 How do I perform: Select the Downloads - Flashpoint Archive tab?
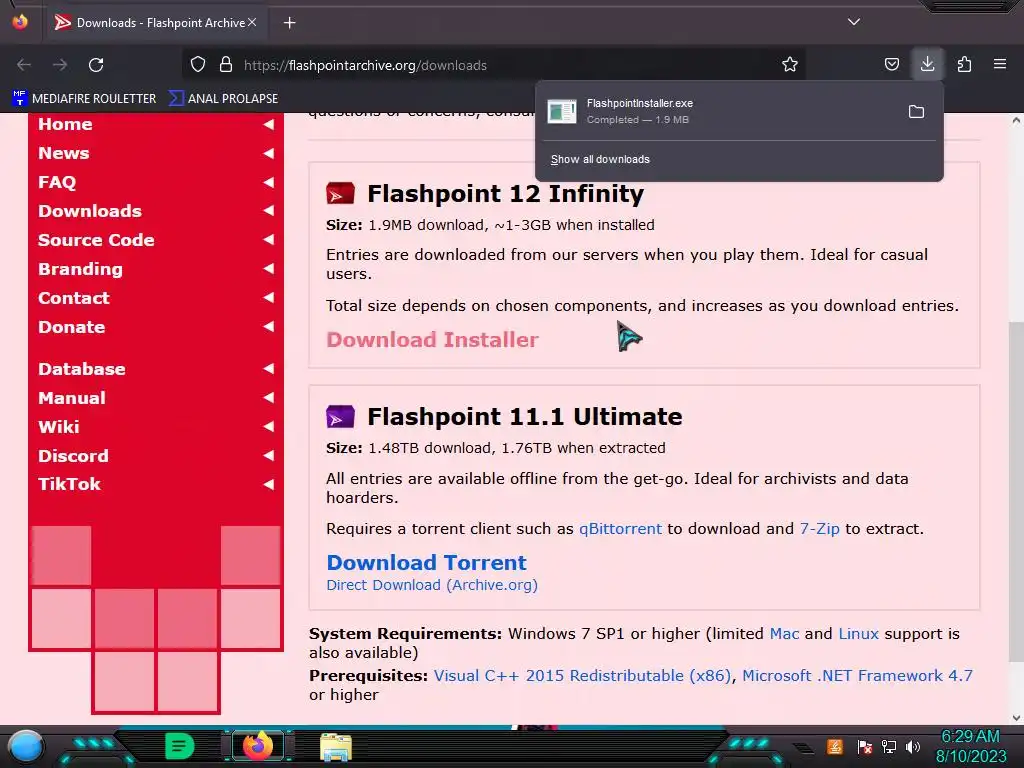click(155, 23)
